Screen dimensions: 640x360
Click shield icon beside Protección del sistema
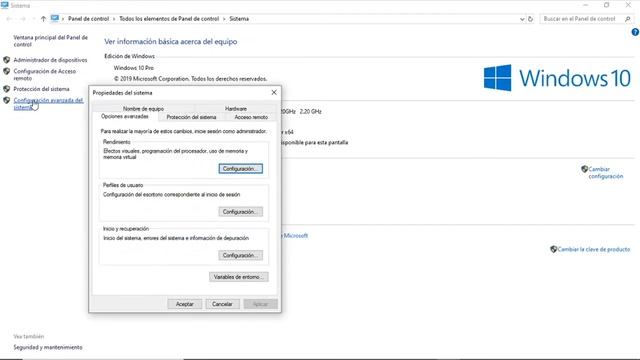(7, 89)
